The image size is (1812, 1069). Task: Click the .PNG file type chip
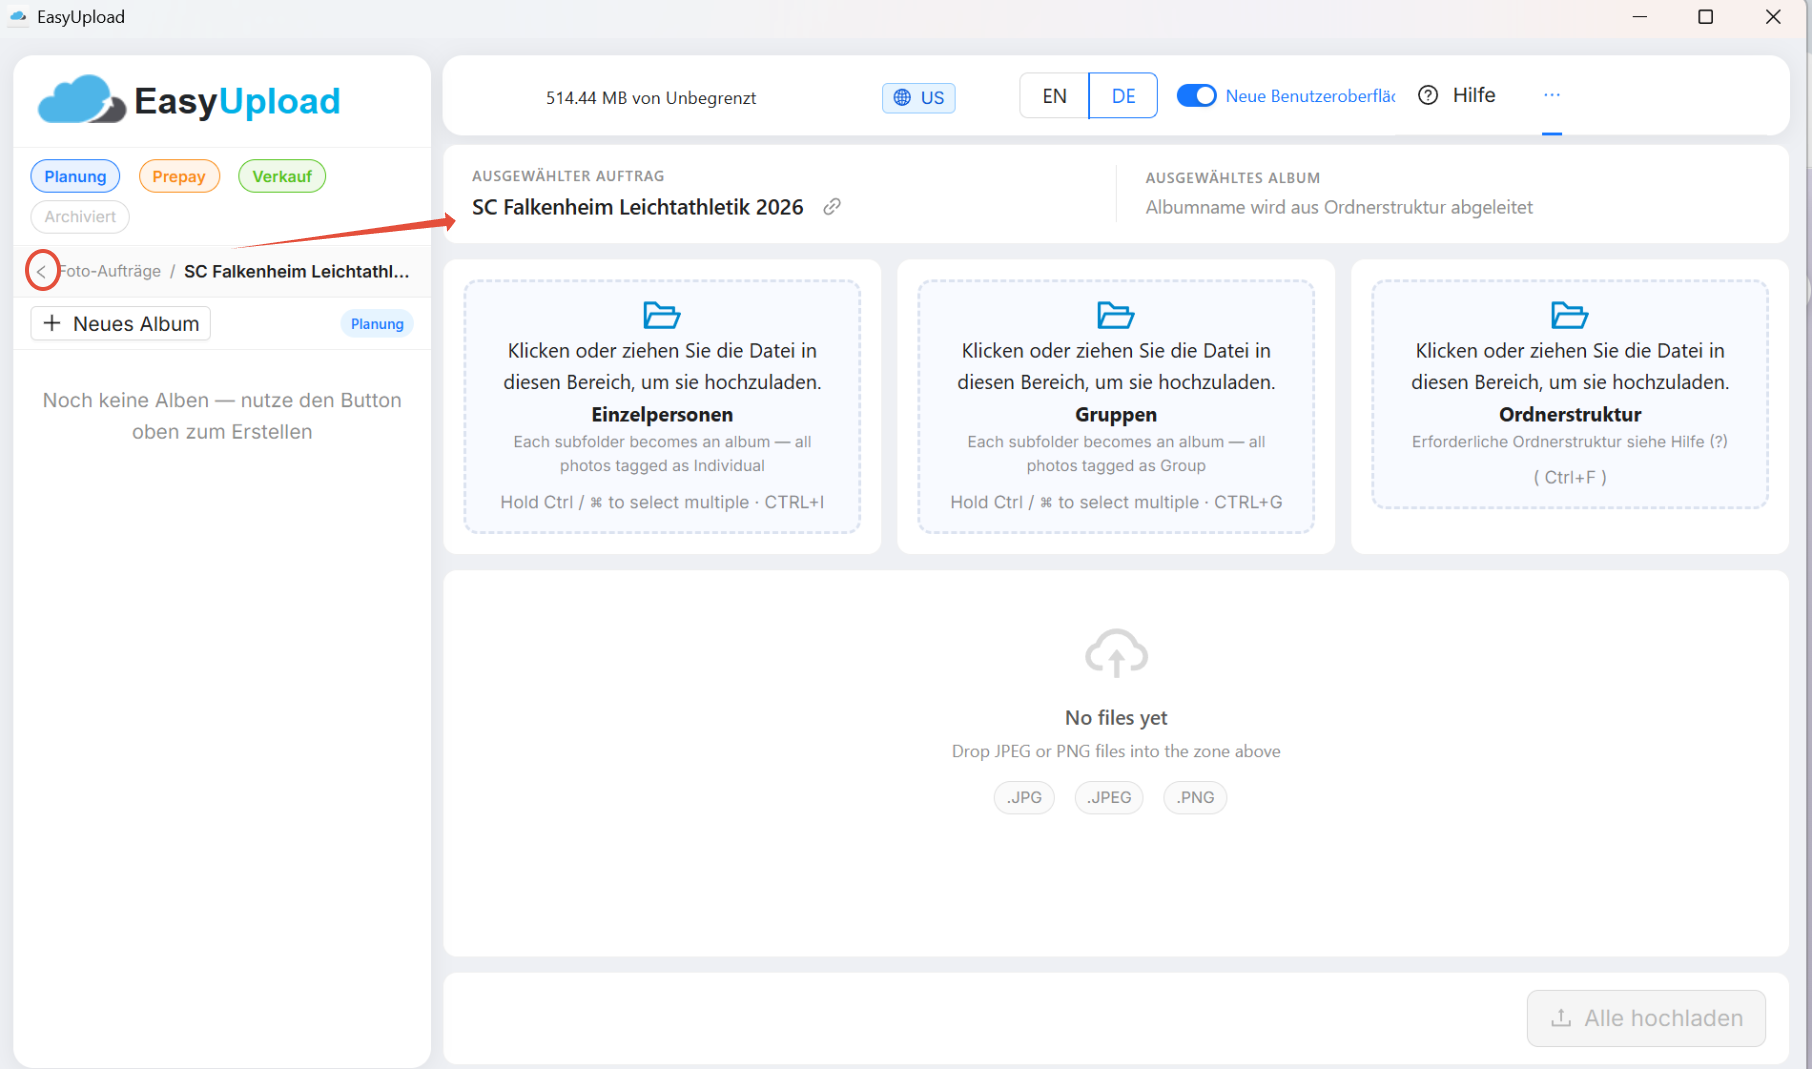(x=1195, y=797)
